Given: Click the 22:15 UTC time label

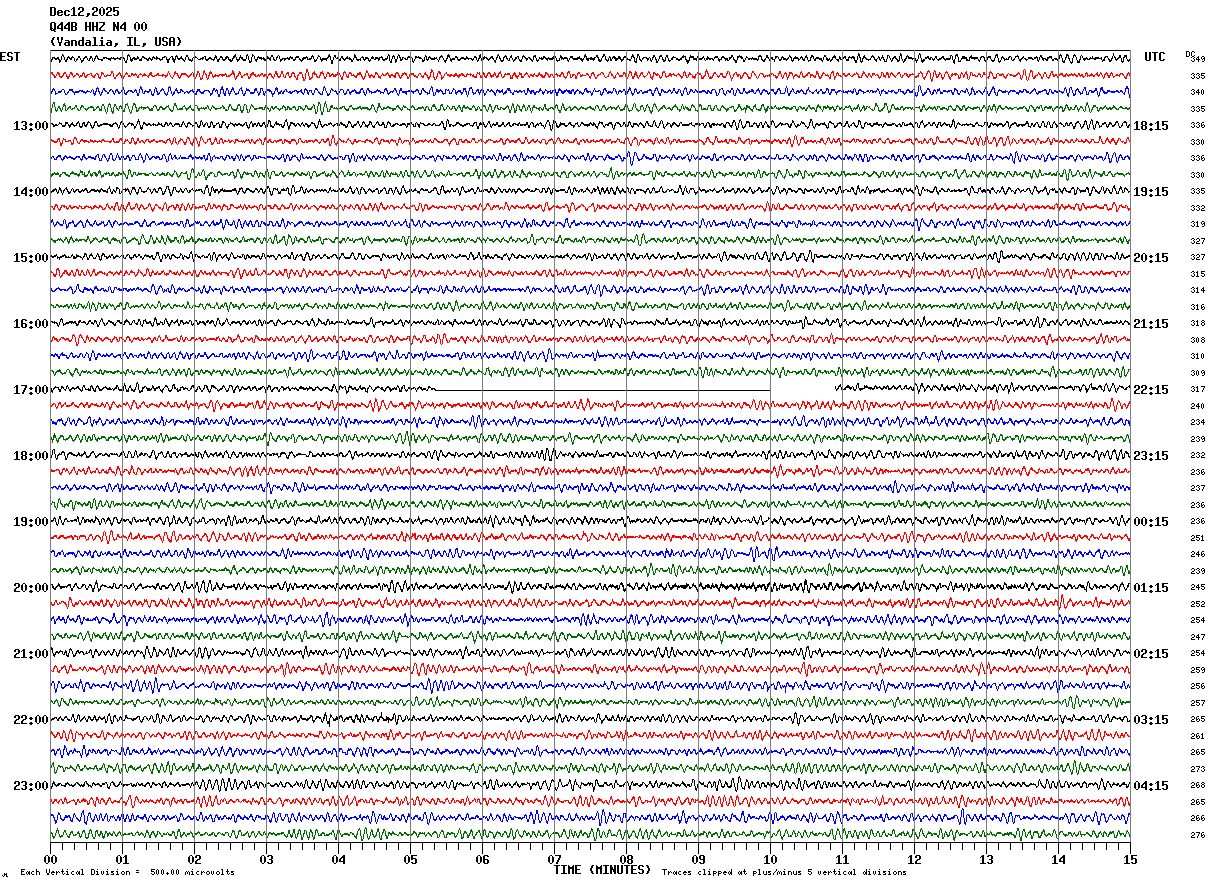Looking at the screenshot, I should [x=1151, y=390].
